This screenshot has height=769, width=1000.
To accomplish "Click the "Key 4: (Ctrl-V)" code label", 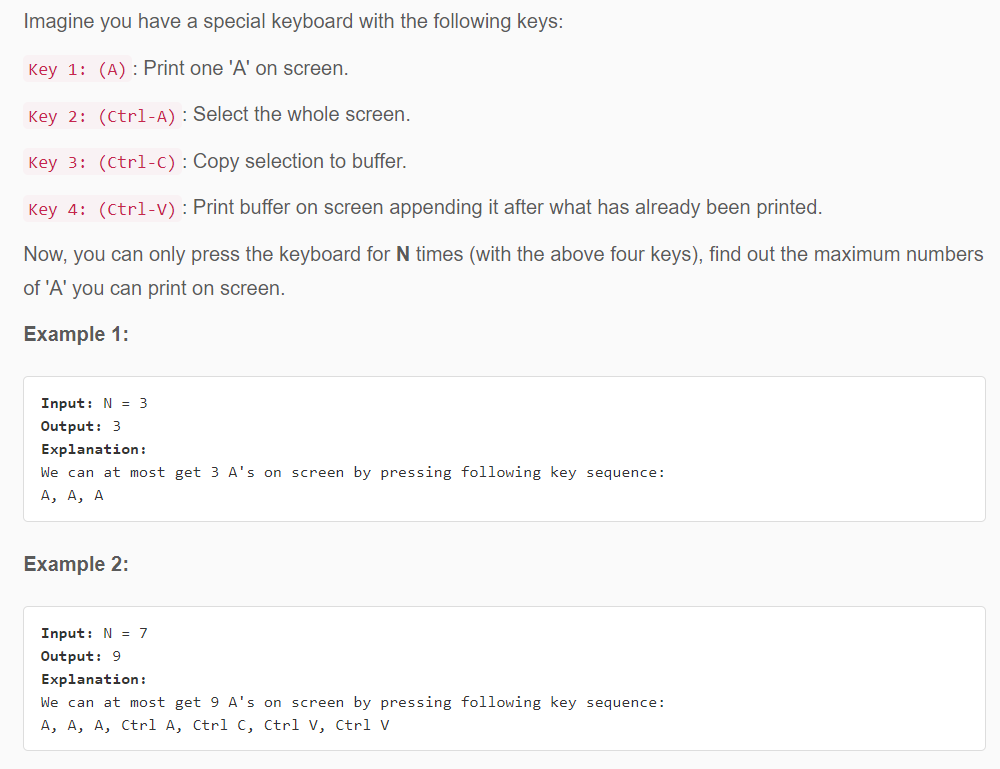I will coord(102,209).
